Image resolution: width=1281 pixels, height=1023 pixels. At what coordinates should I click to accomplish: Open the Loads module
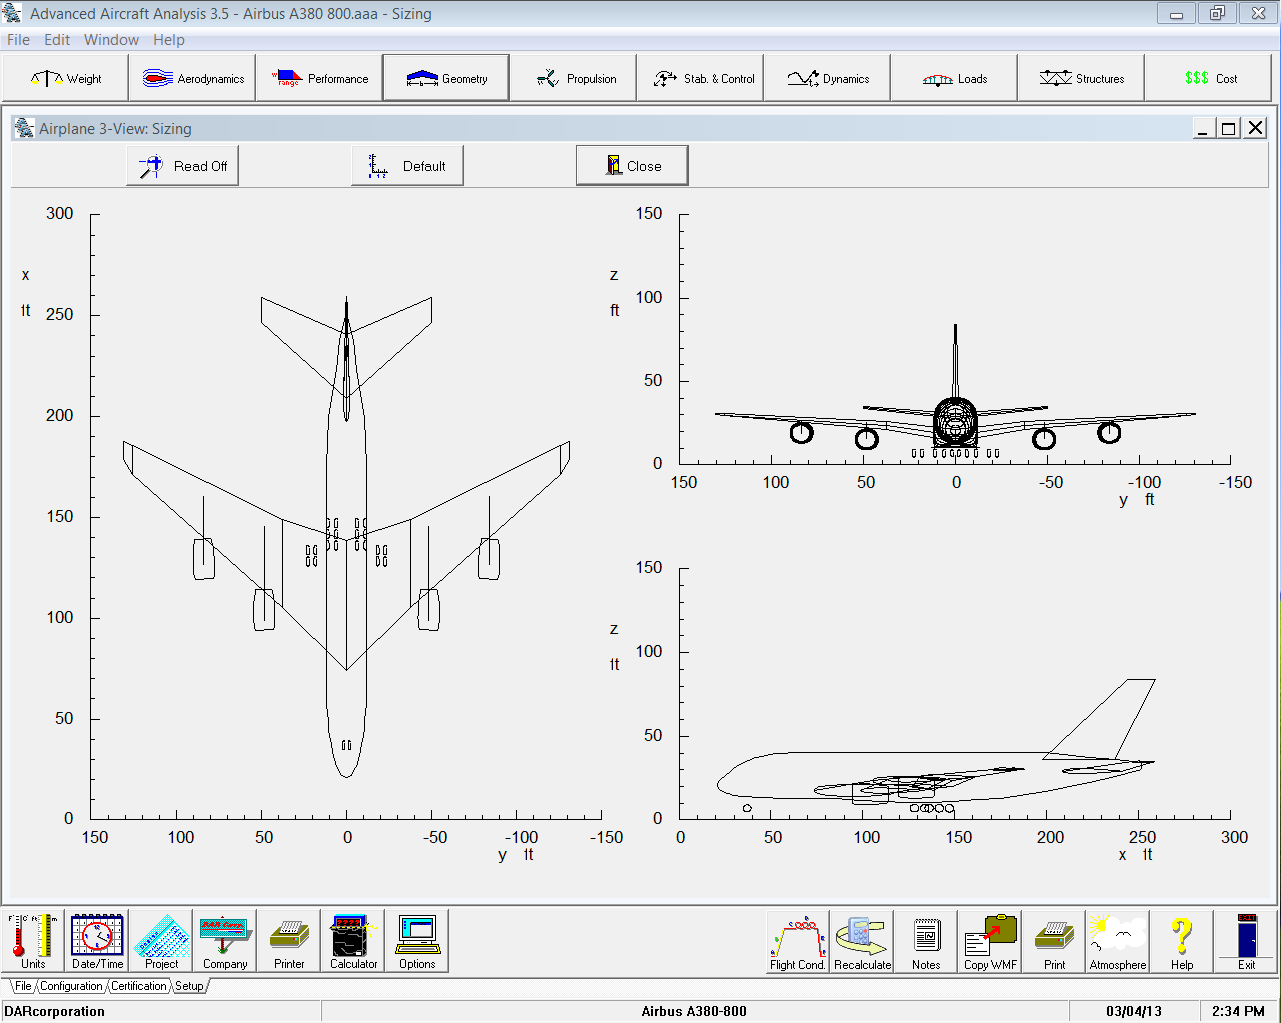click(954, 78)
